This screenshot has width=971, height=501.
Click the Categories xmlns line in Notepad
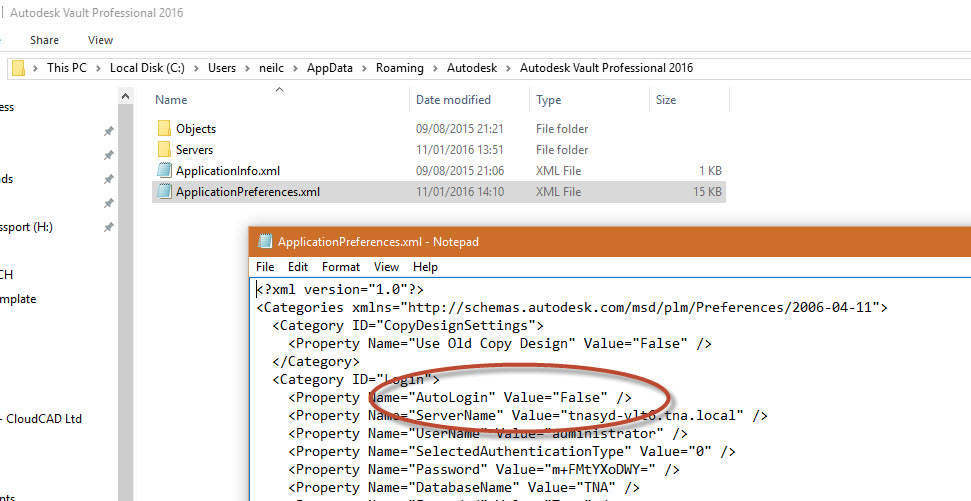pos(572,307)
